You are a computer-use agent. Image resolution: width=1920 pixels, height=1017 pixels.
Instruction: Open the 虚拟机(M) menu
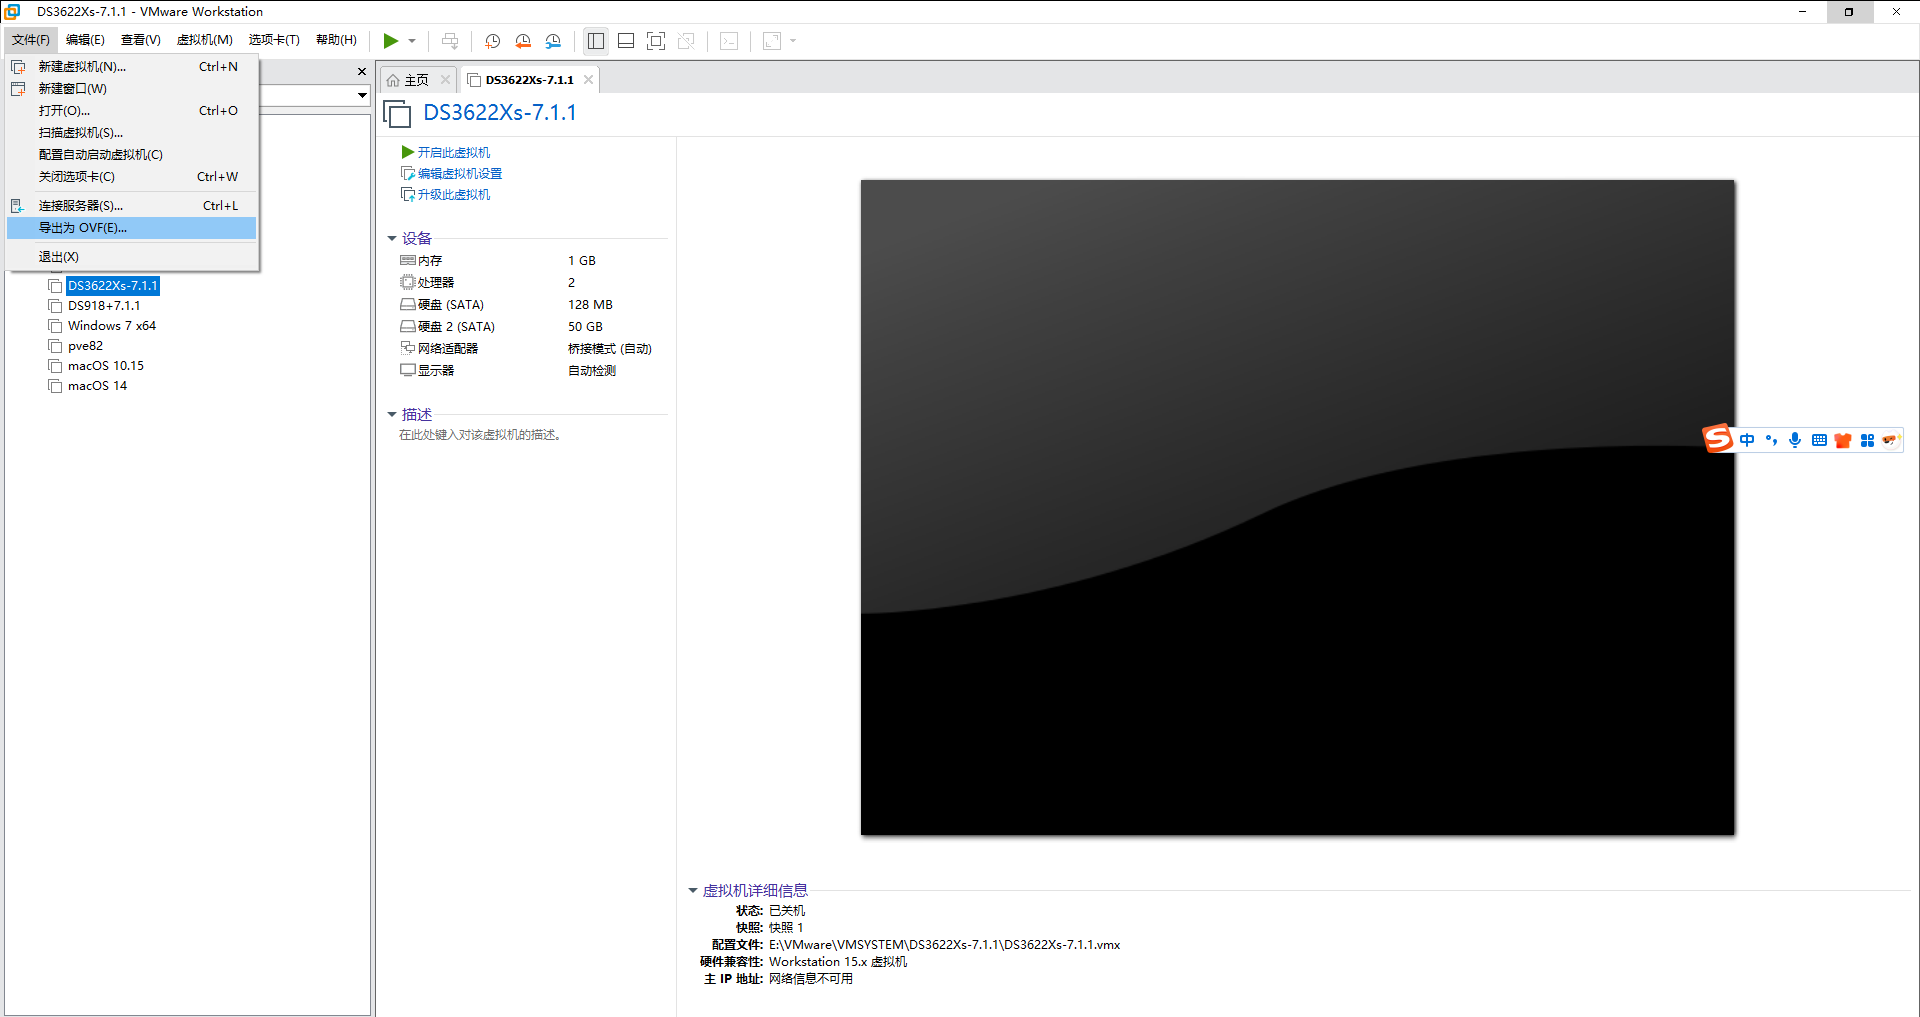(x=204, y=40)
